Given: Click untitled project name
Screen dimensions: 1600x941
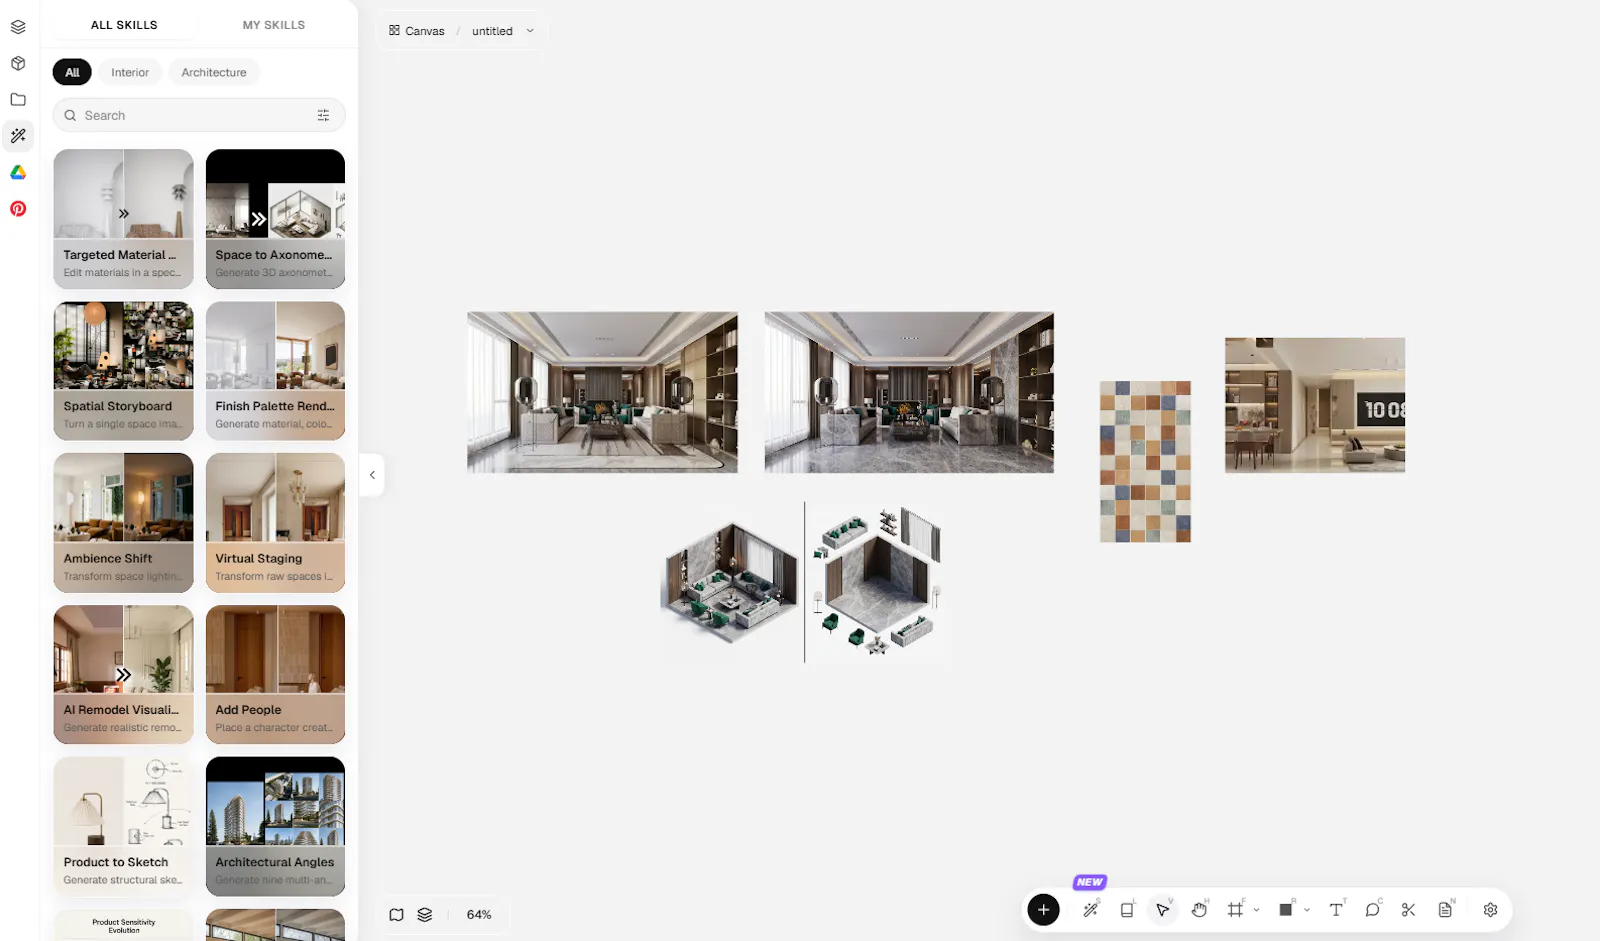Looking at the screenshot, I should 492,31.
